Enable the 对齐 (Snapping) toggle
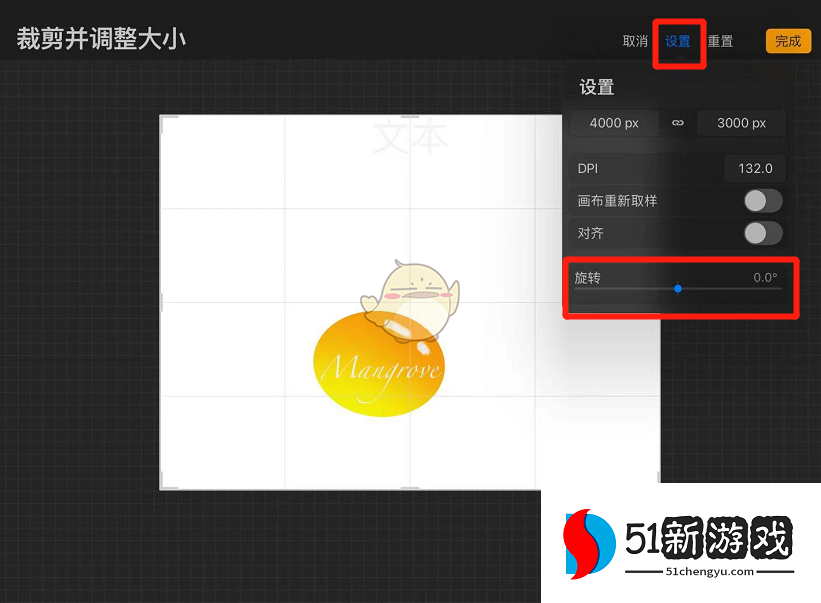The height and width of the screenshot is (603, 821). (x=763, y=232)
